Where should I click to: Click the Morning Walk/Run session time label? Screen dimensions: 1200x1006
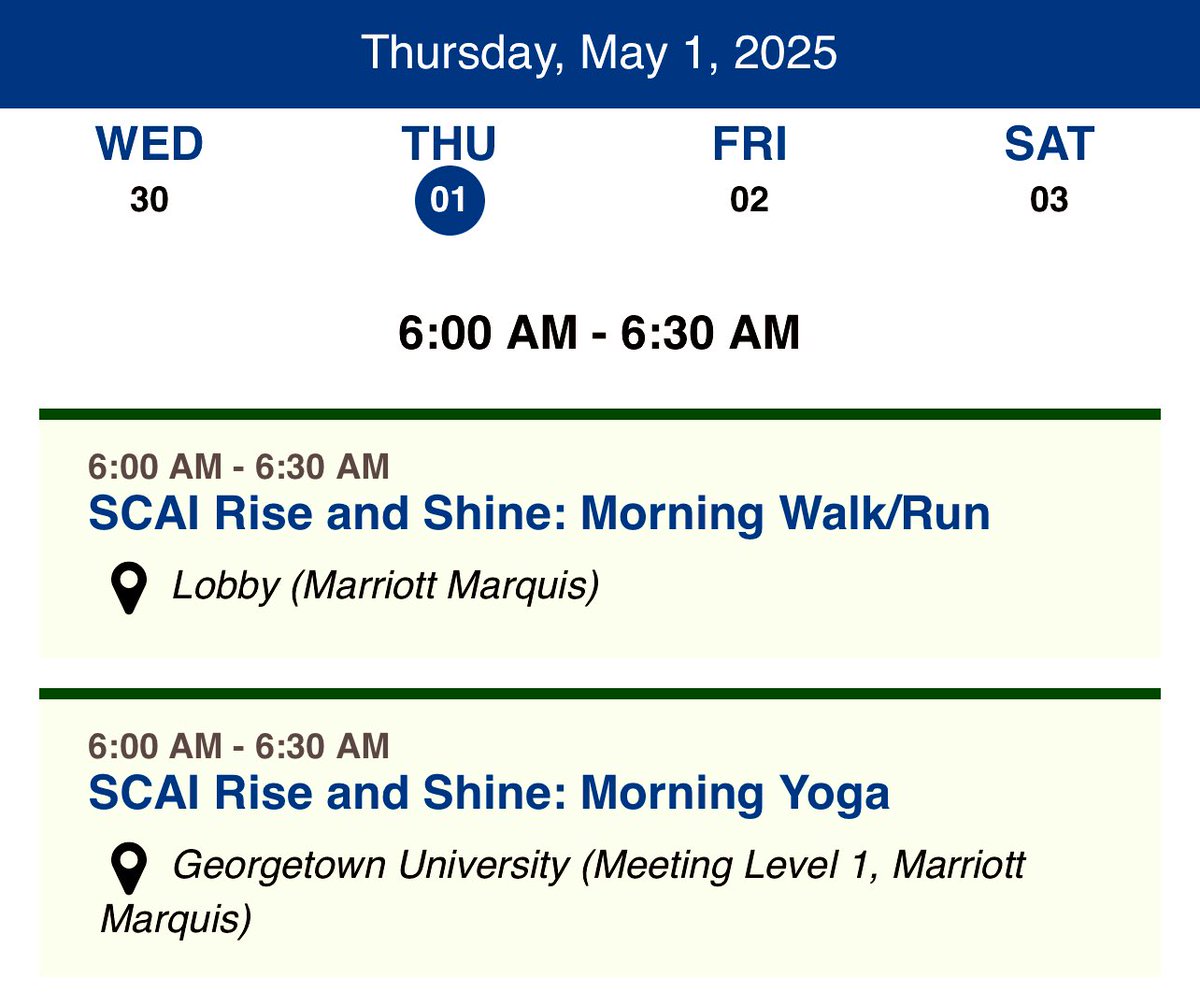coord(239,466)
